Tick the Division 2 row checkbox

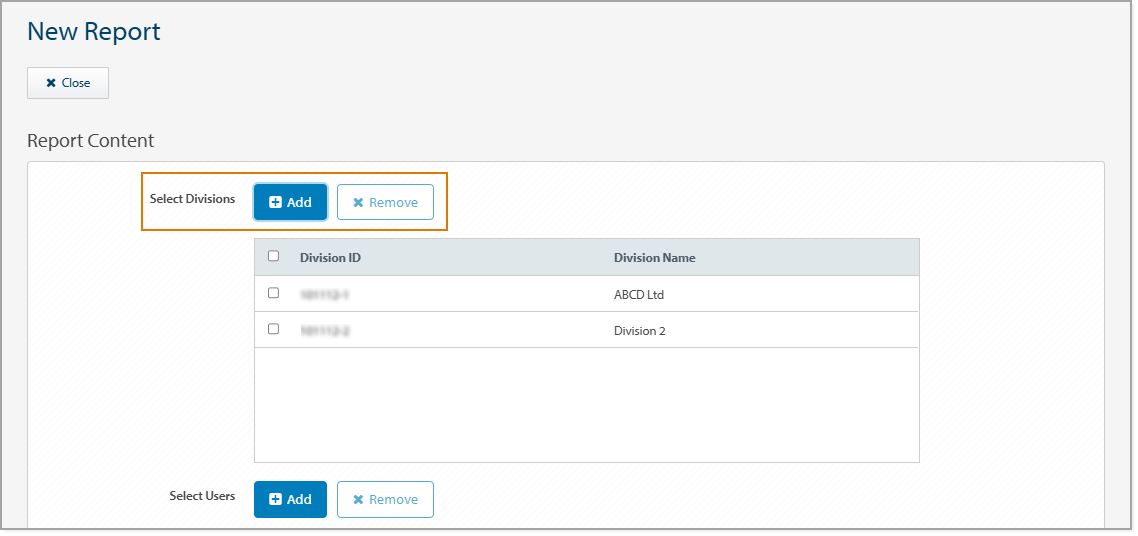tap(274, 328)
